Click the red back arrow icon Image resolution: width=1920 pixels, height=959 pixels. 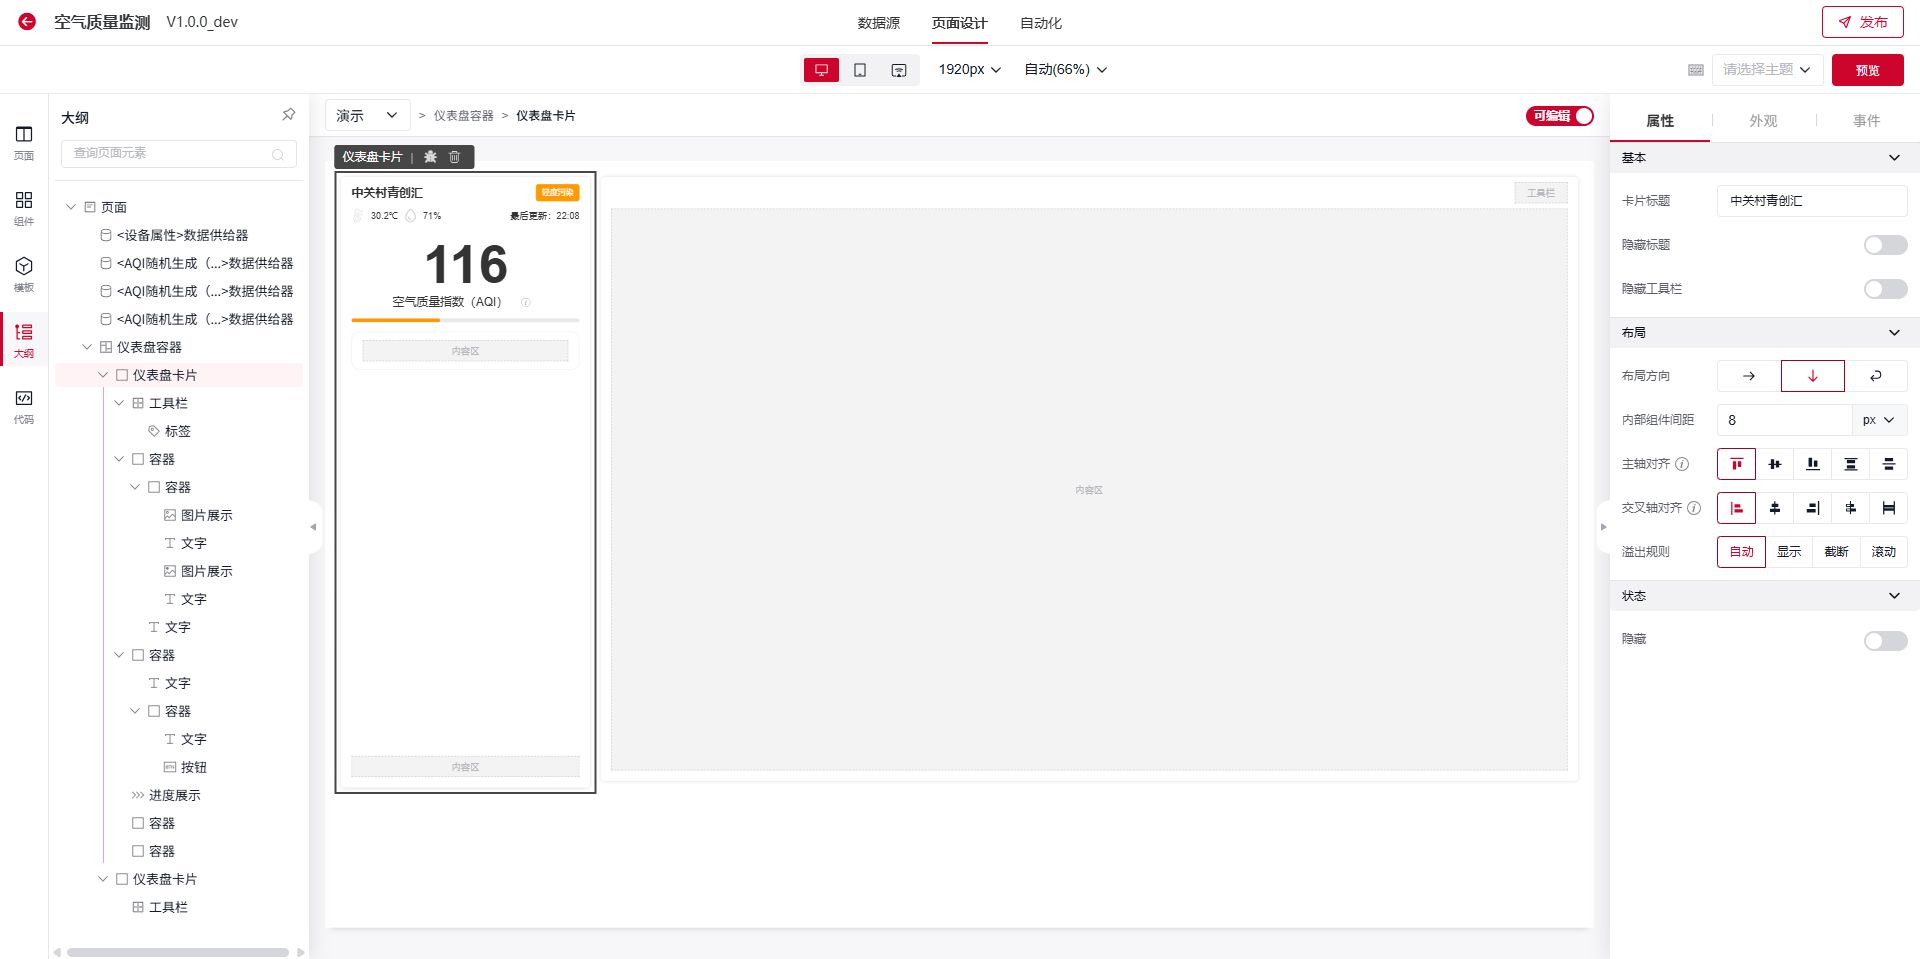coord(27,21)
